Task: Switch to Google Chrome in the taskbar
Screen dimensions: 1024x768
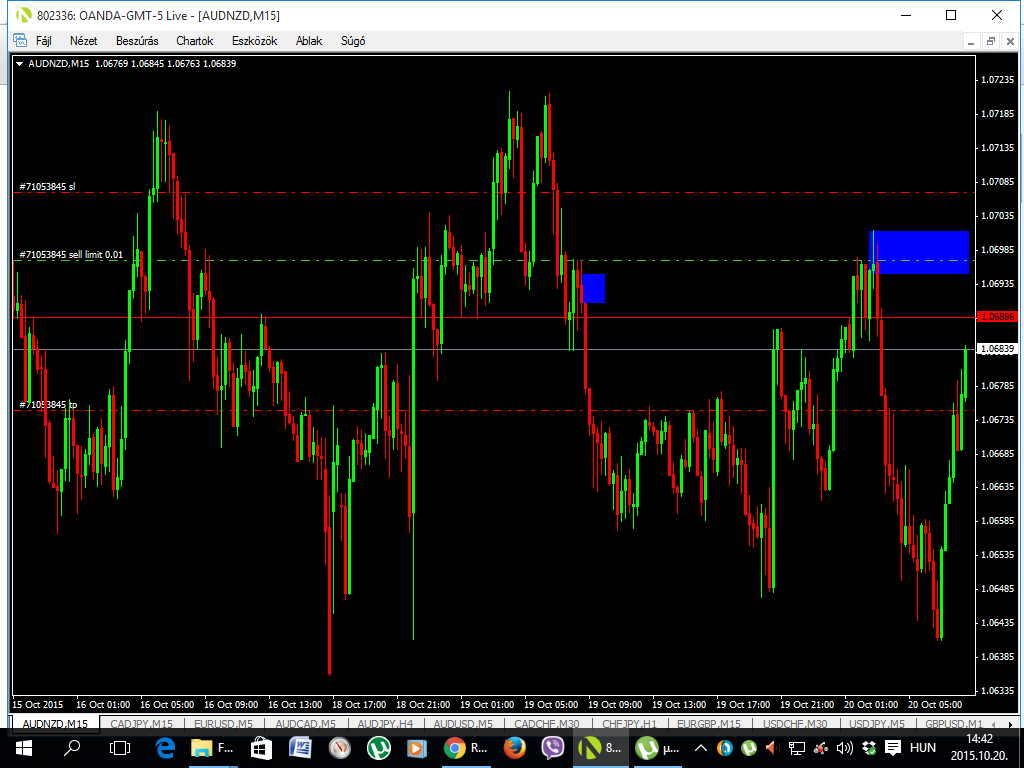Action: point(455,747)
